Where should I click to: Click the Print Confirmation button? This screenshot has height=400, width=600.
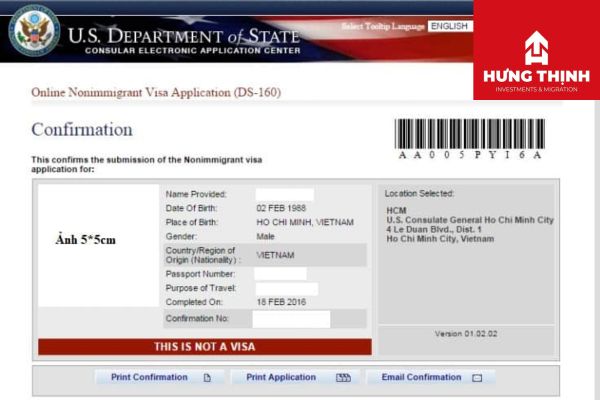pyautogui.click(x=160, y=377)
